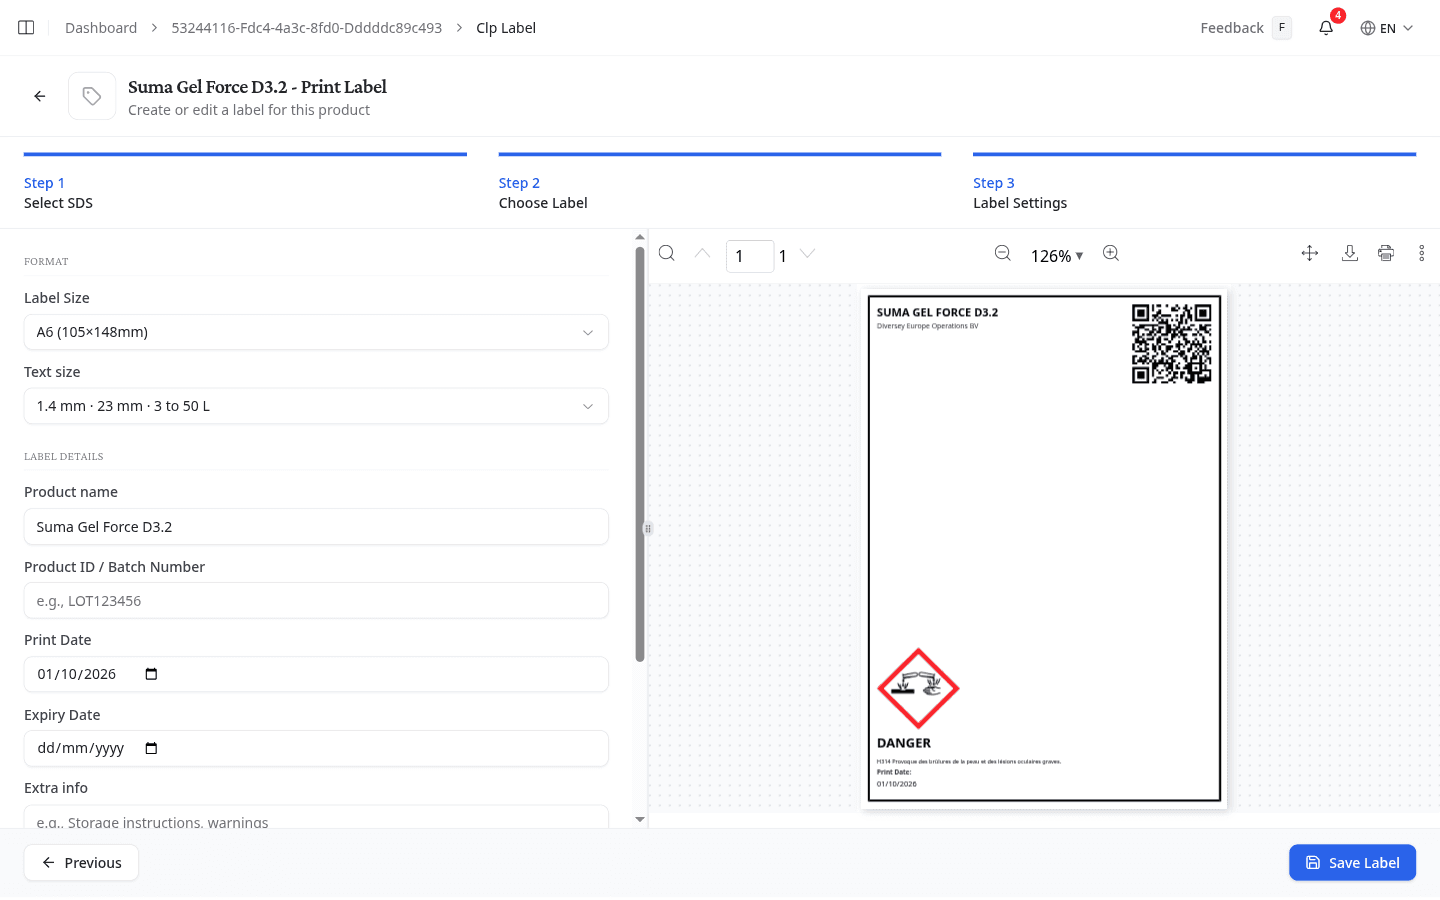Click the corrosive hazard pictogram on label

[x=918, y=688]
